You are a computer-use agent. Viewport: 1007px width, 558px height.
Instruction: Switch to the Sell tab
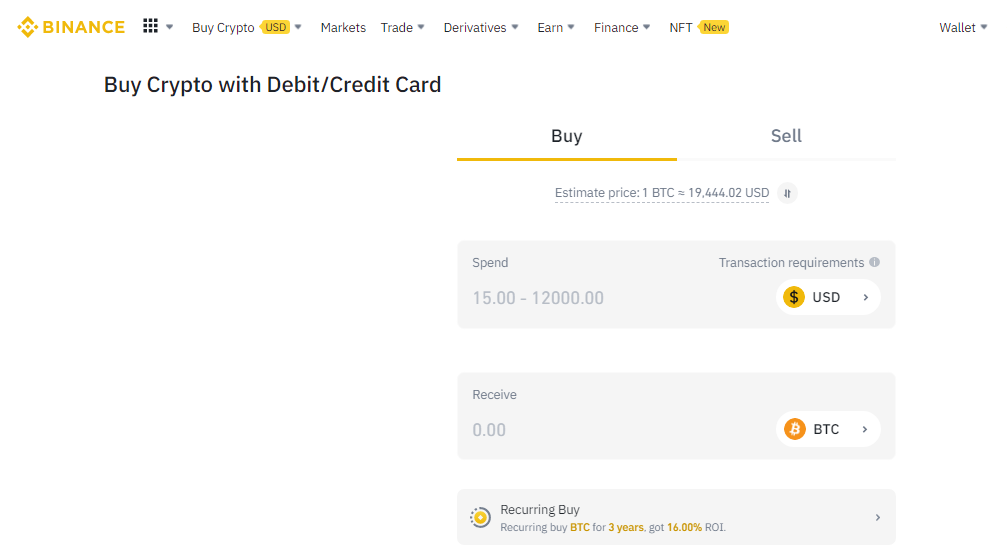tap(786, 136)
